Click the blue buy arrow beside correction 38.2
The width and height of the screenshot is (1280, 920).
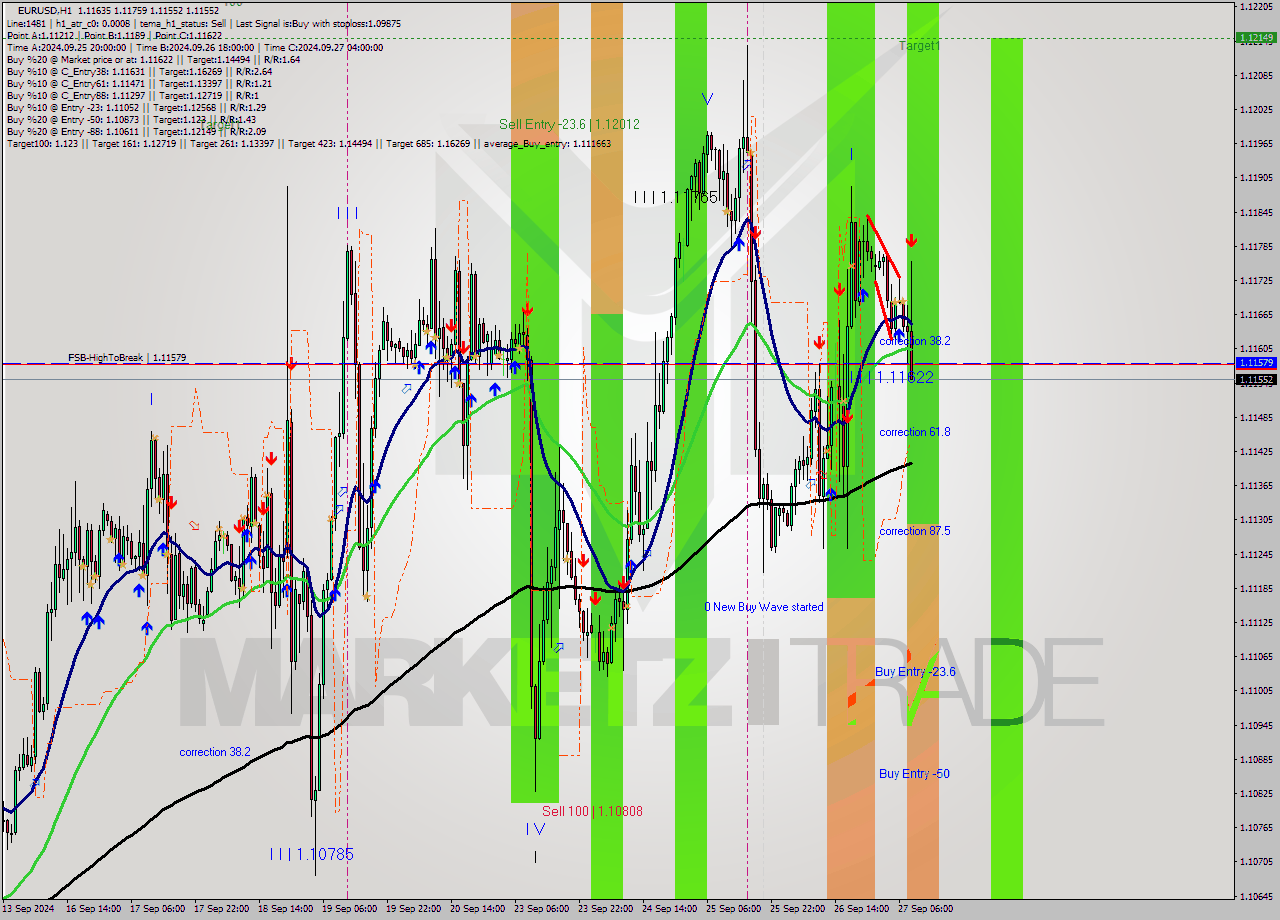[x=900, y=334]
